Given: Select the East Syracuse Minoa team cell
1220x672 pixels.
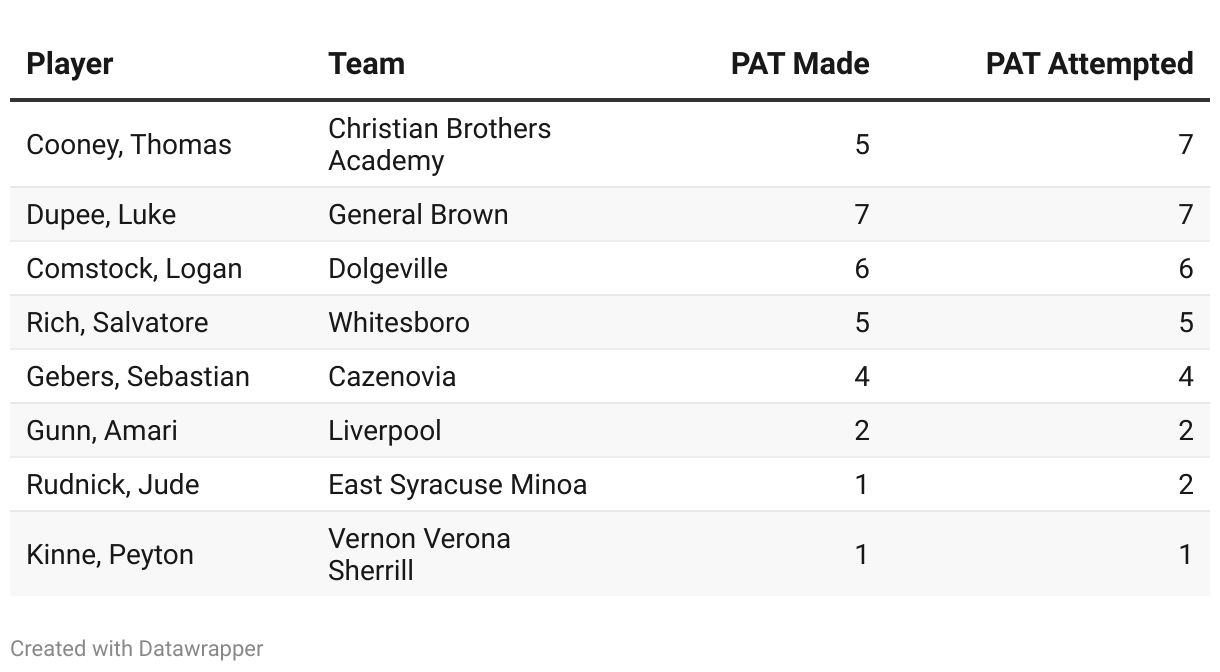Looking at the screenshot, I should pos(457,485).
